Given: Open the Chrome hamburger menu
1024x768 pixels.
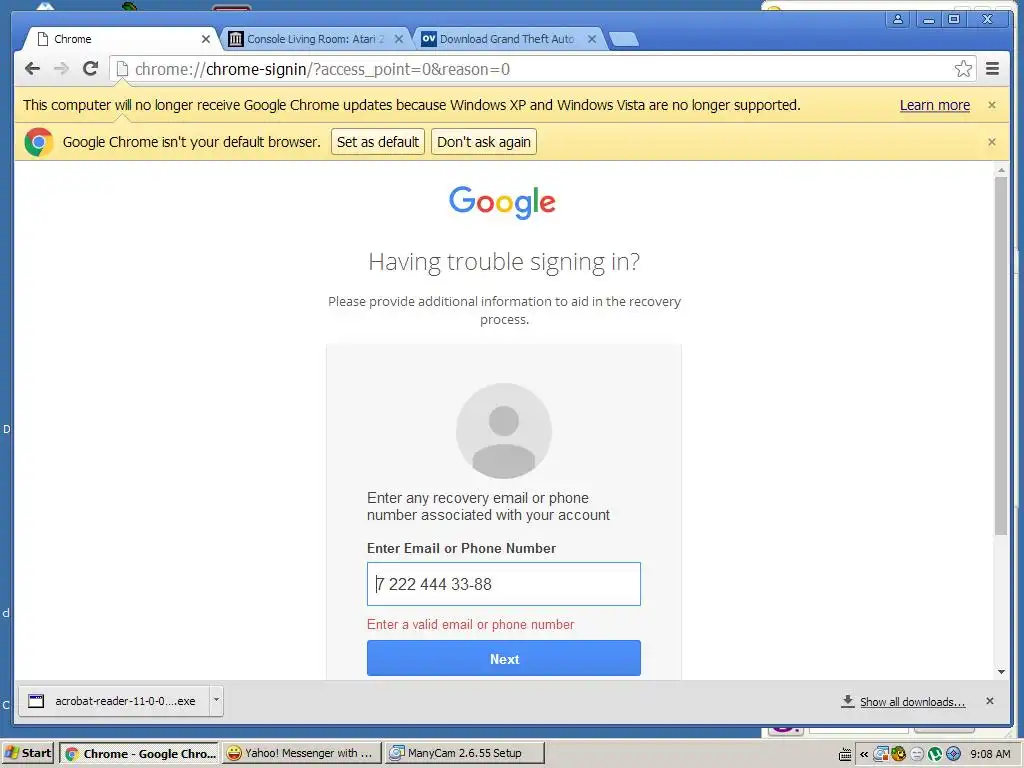Looking at the screenshot, I should [x=992, y=69].
